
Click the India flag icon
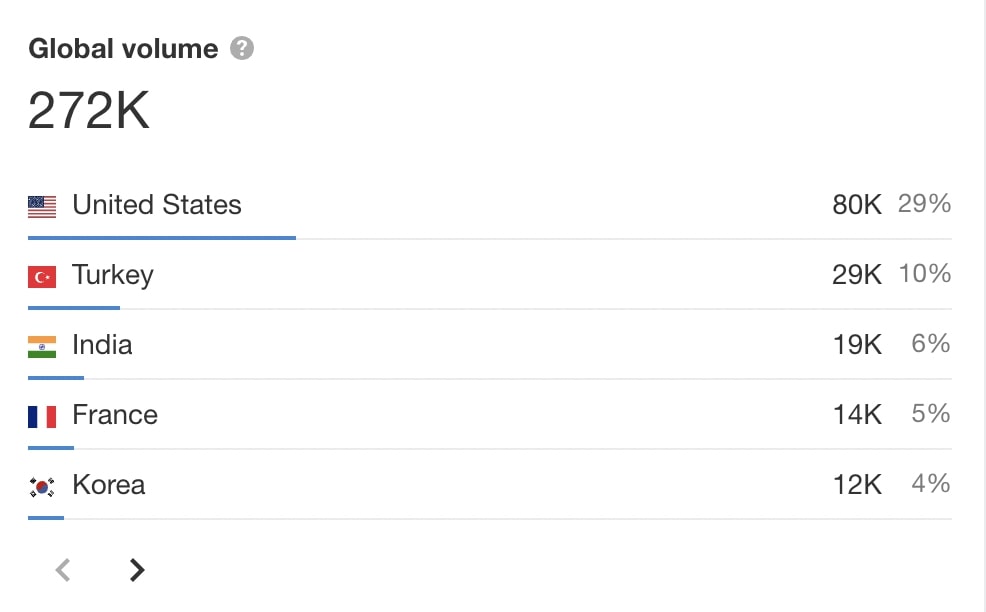coord(42,347)
